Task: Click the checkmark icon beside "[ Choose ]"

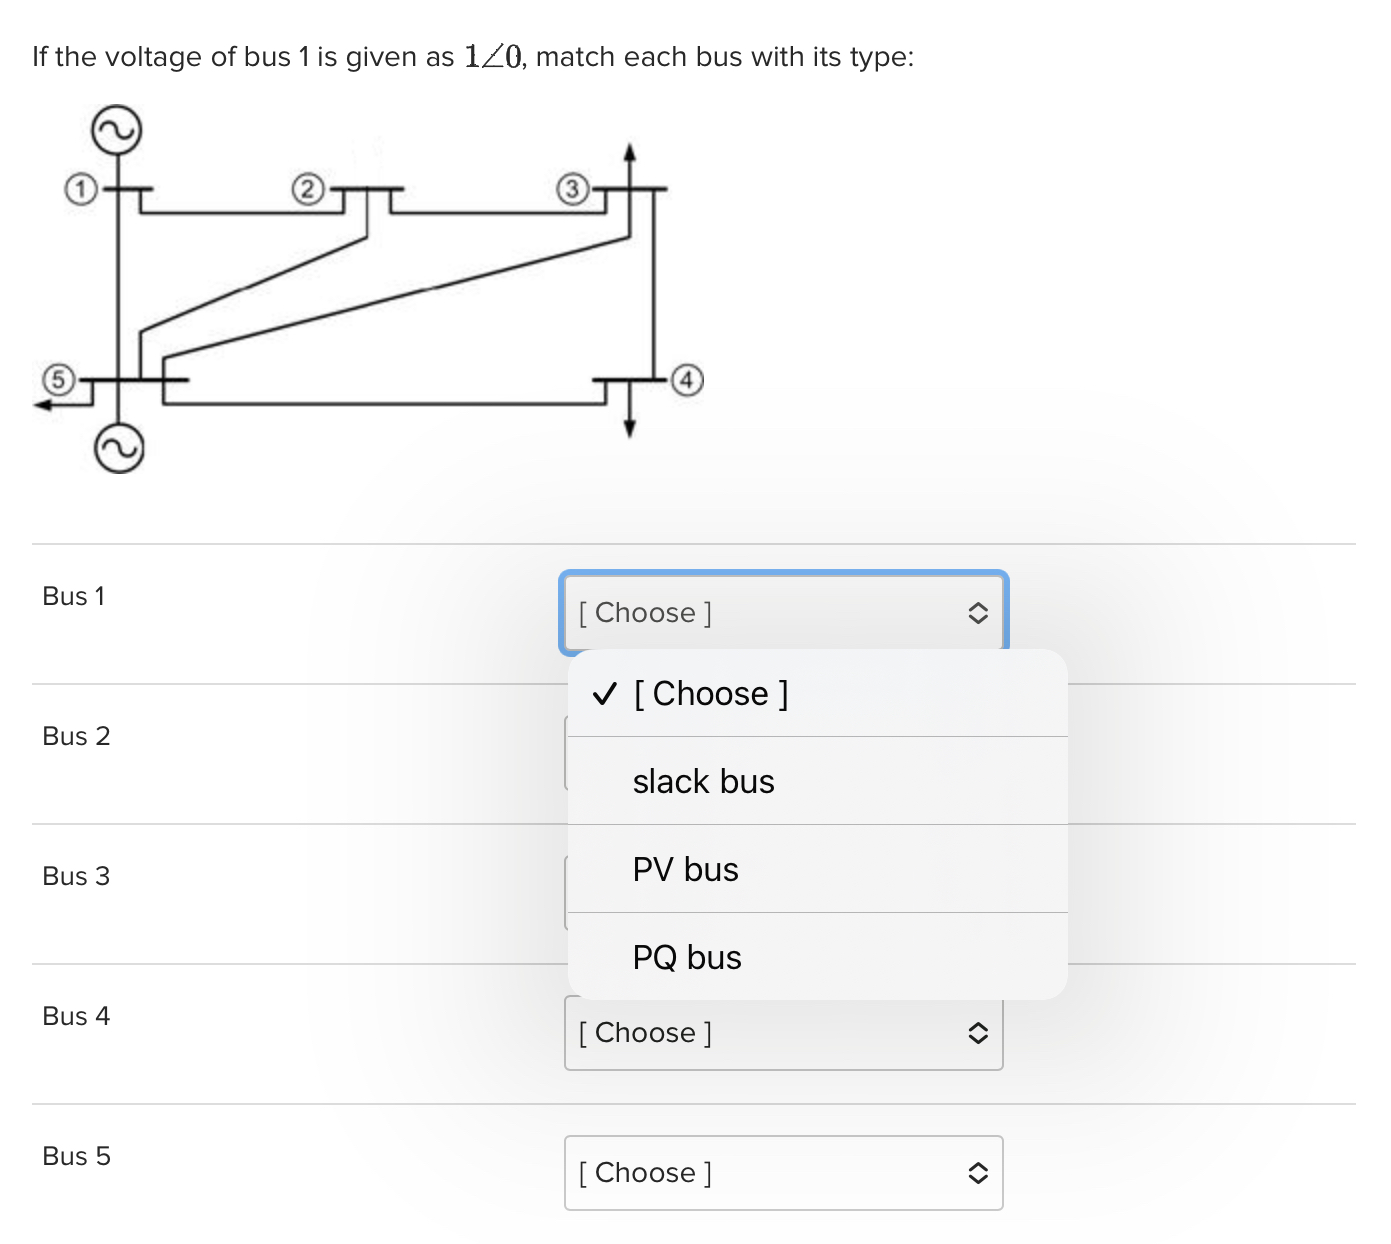Action: (x=603, y=693)
